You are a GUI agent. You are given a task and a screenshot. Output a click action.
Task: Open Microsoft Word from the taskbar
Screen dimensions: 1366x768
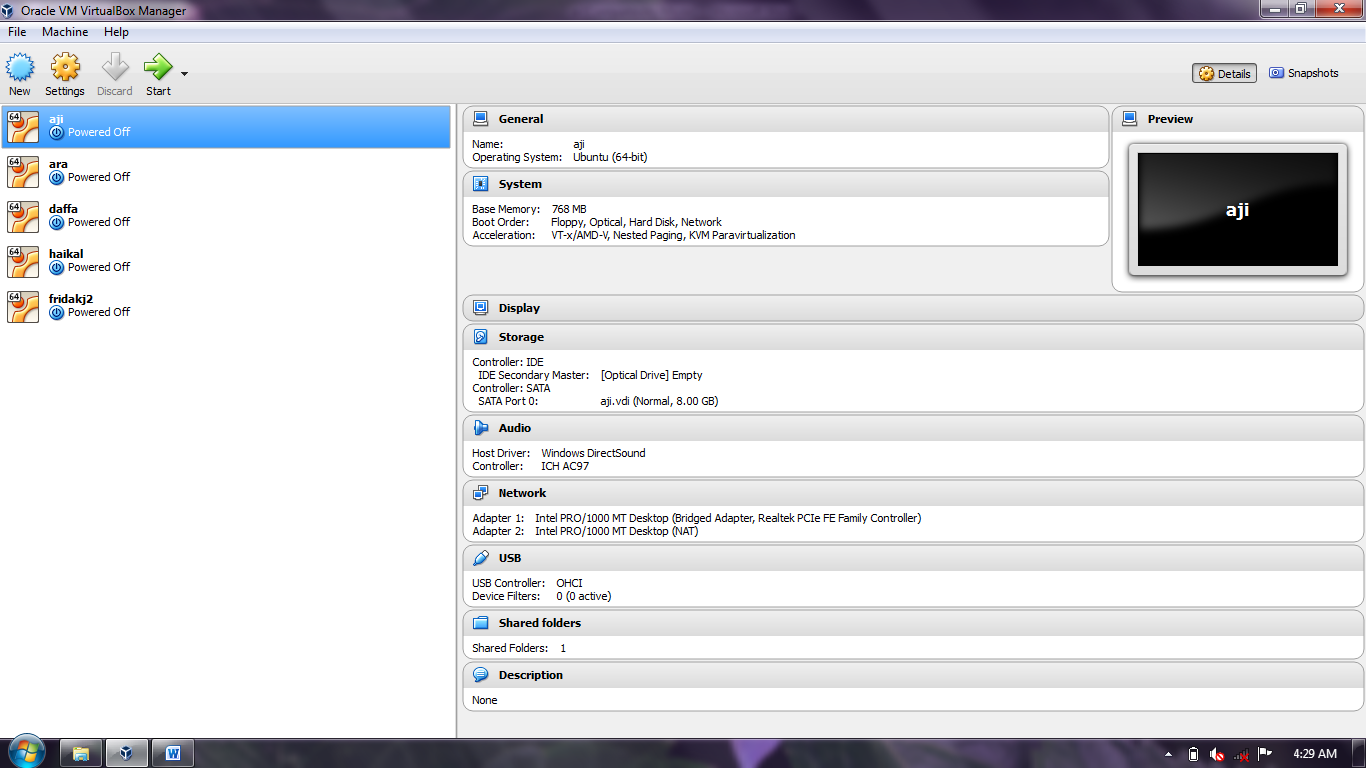pos(173,753)
